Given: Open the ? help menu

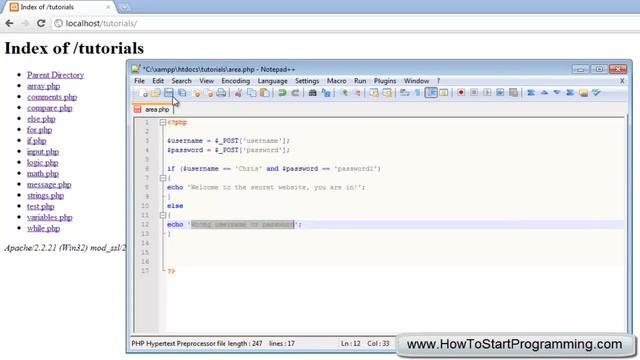Looking at the screenshot, I should tap(438, 81).
